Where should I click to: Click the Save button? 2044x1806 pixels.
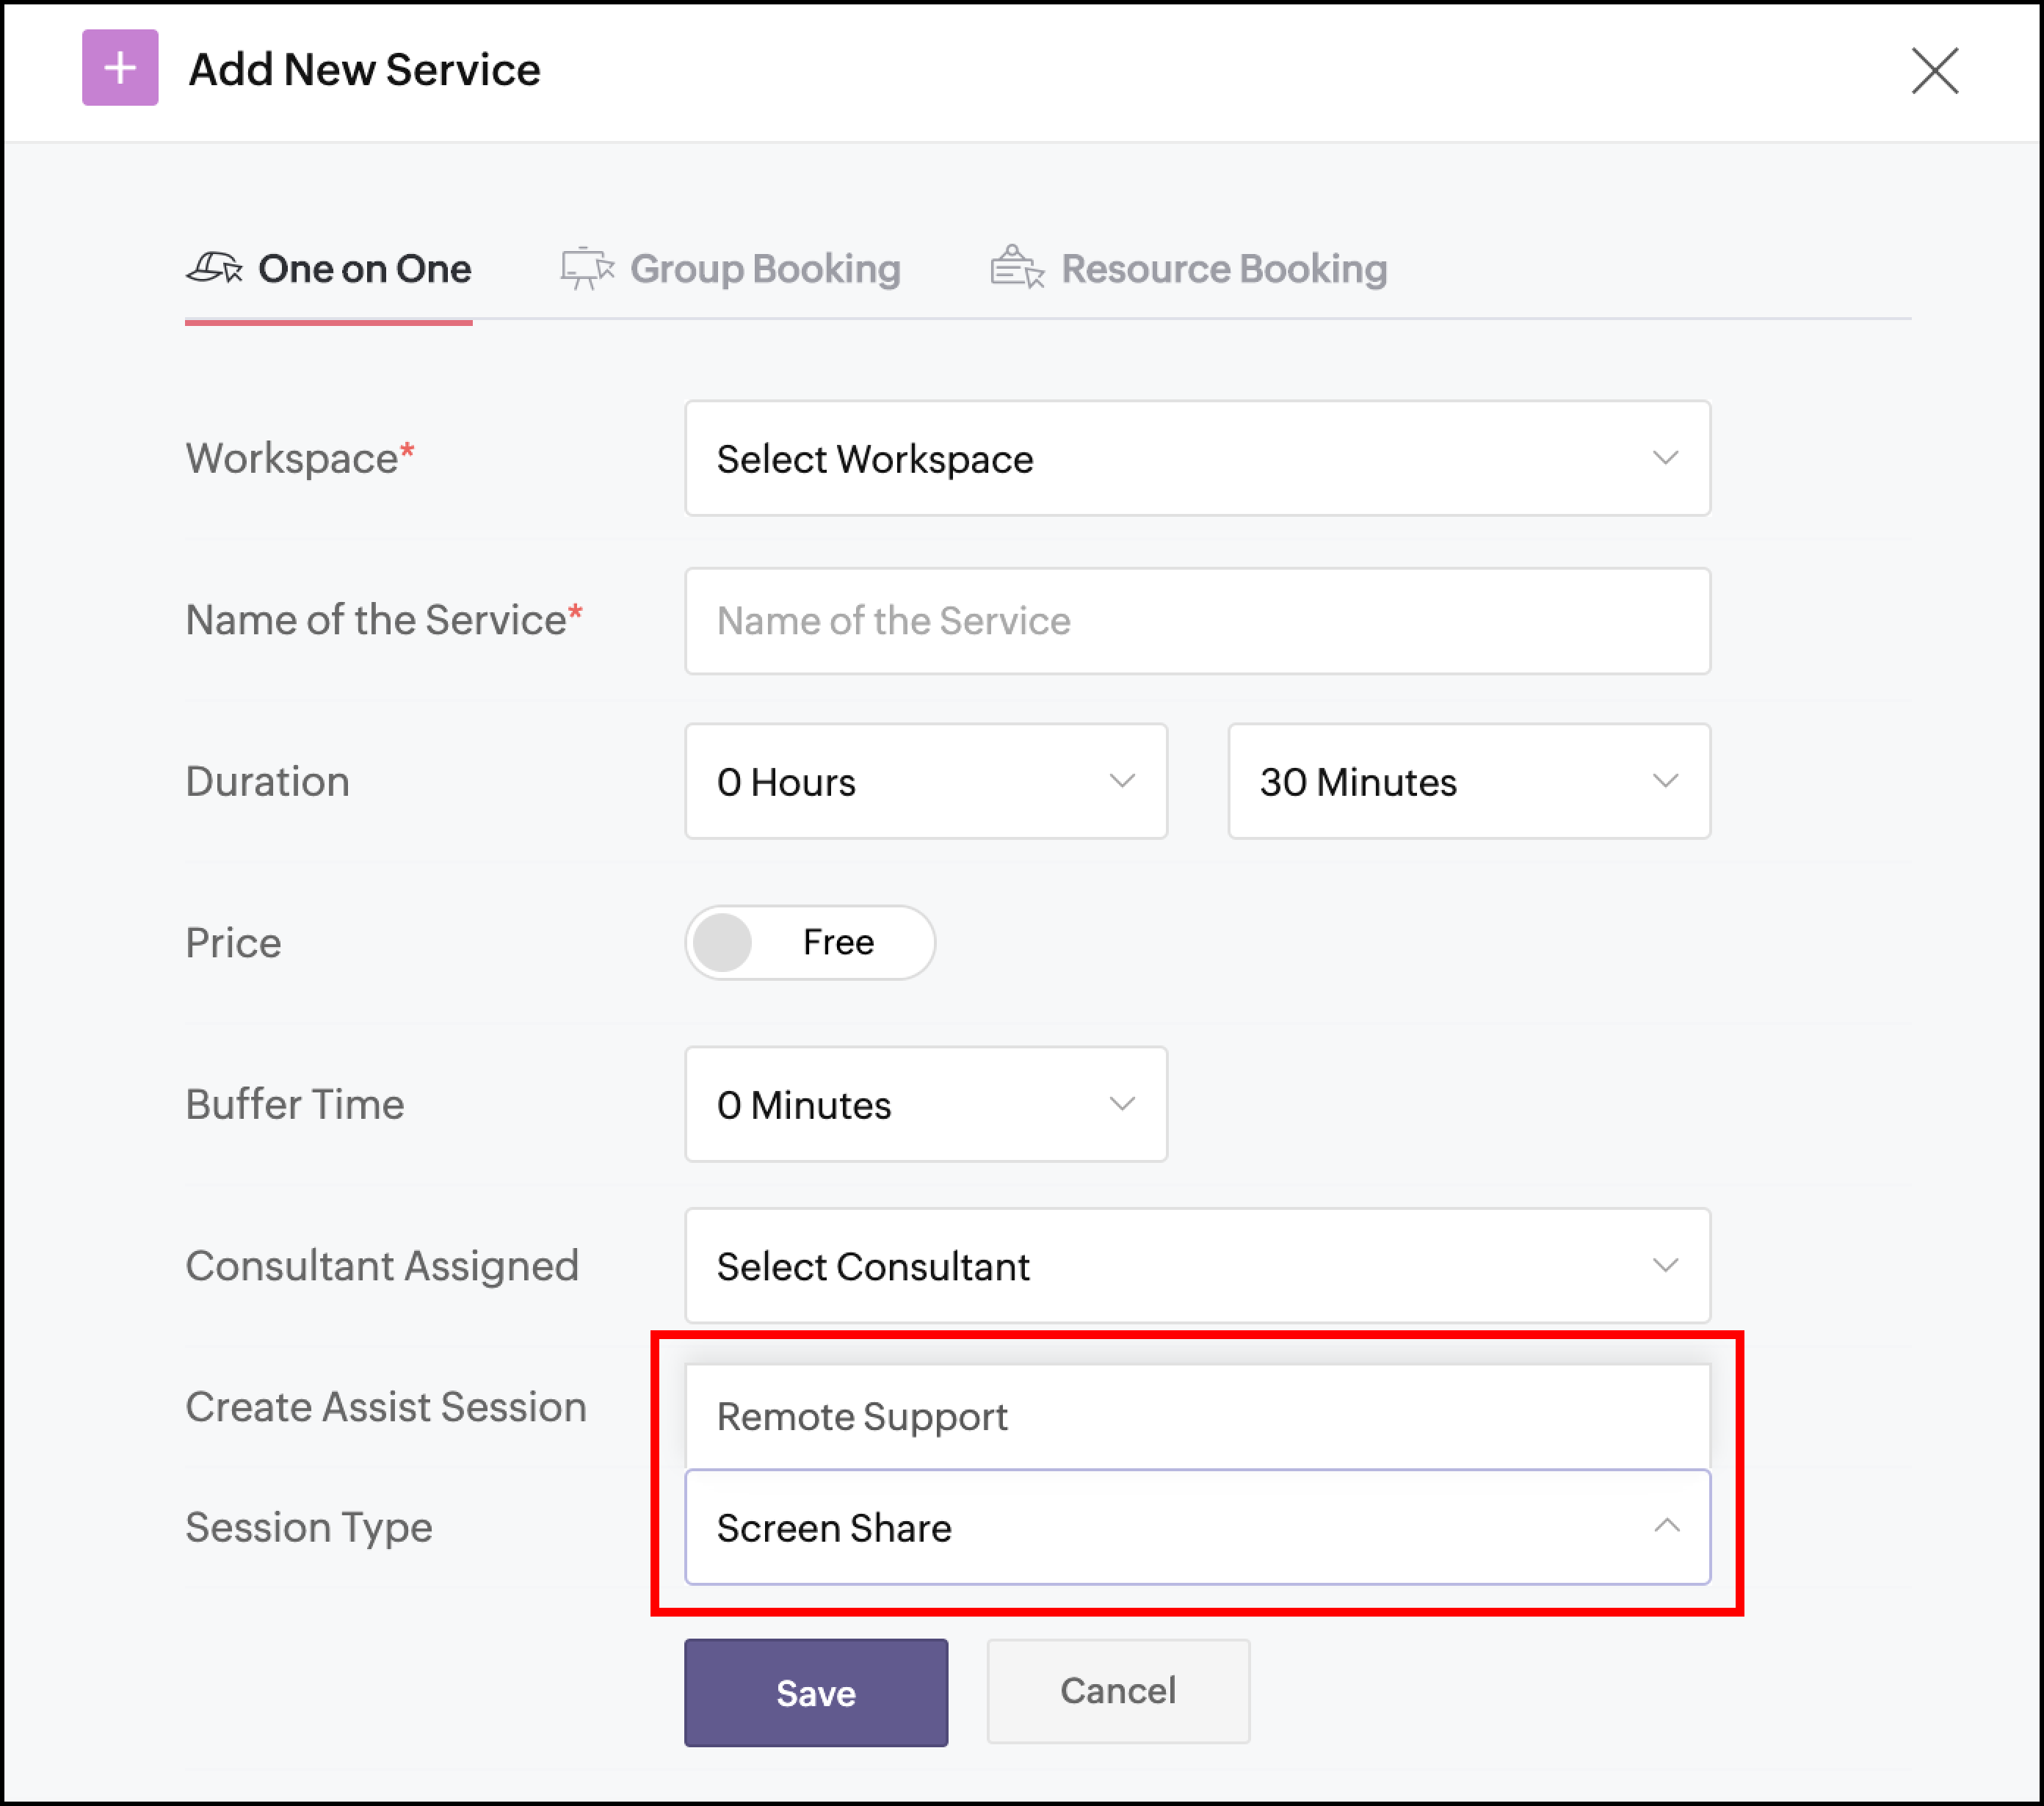coord(815,1692)
